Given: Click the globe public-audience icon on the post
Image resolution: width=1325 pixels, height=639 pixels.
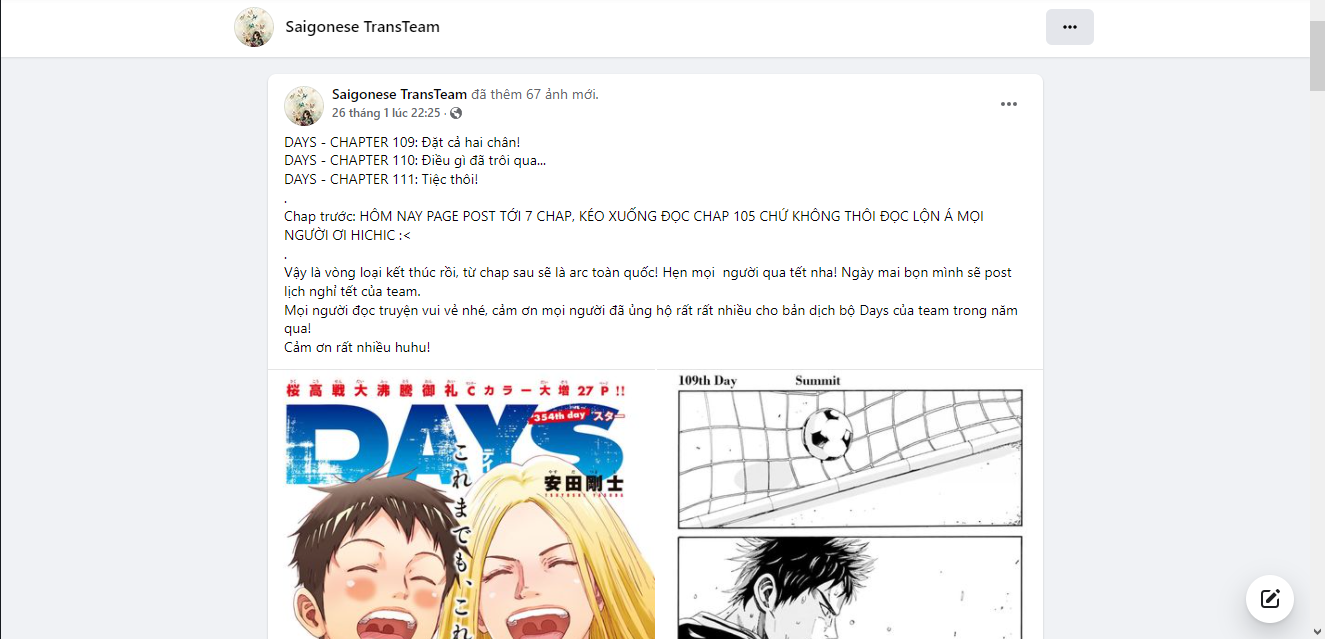Looking at the screenshot, I should coord(456,113).
